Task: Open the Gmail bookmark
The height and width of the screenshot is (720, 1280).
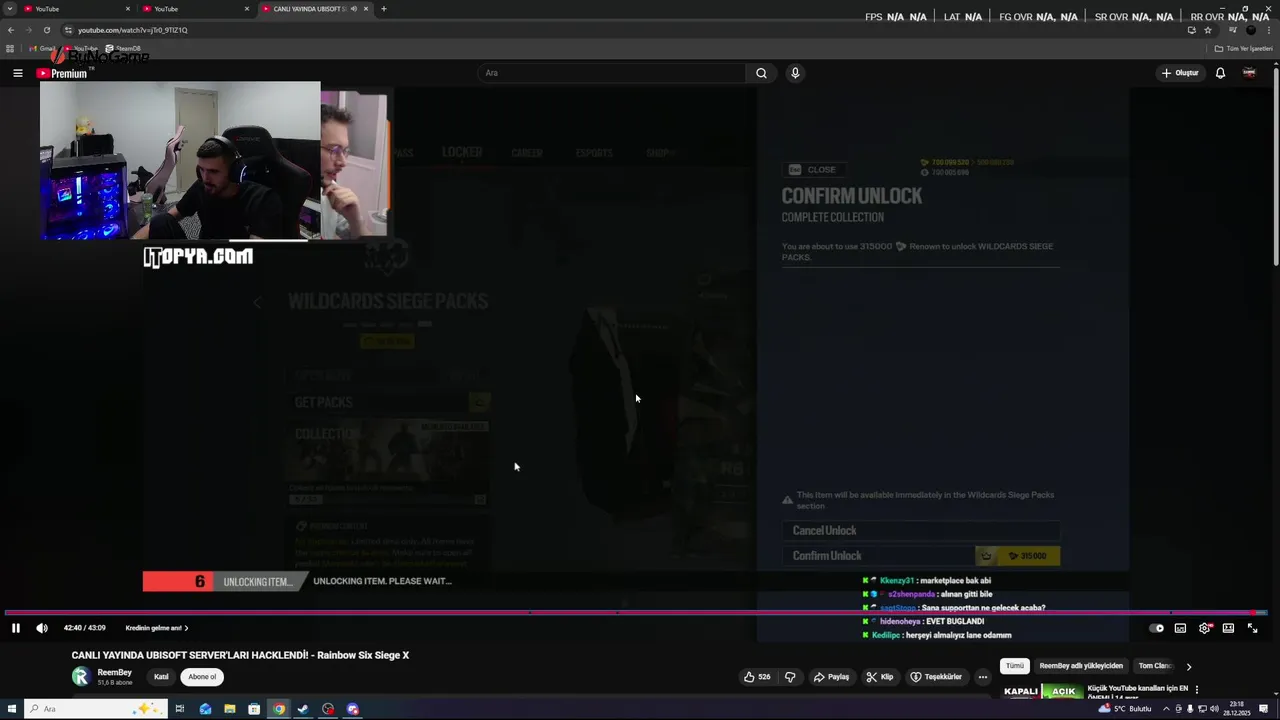Action: [x=43, y=49]
